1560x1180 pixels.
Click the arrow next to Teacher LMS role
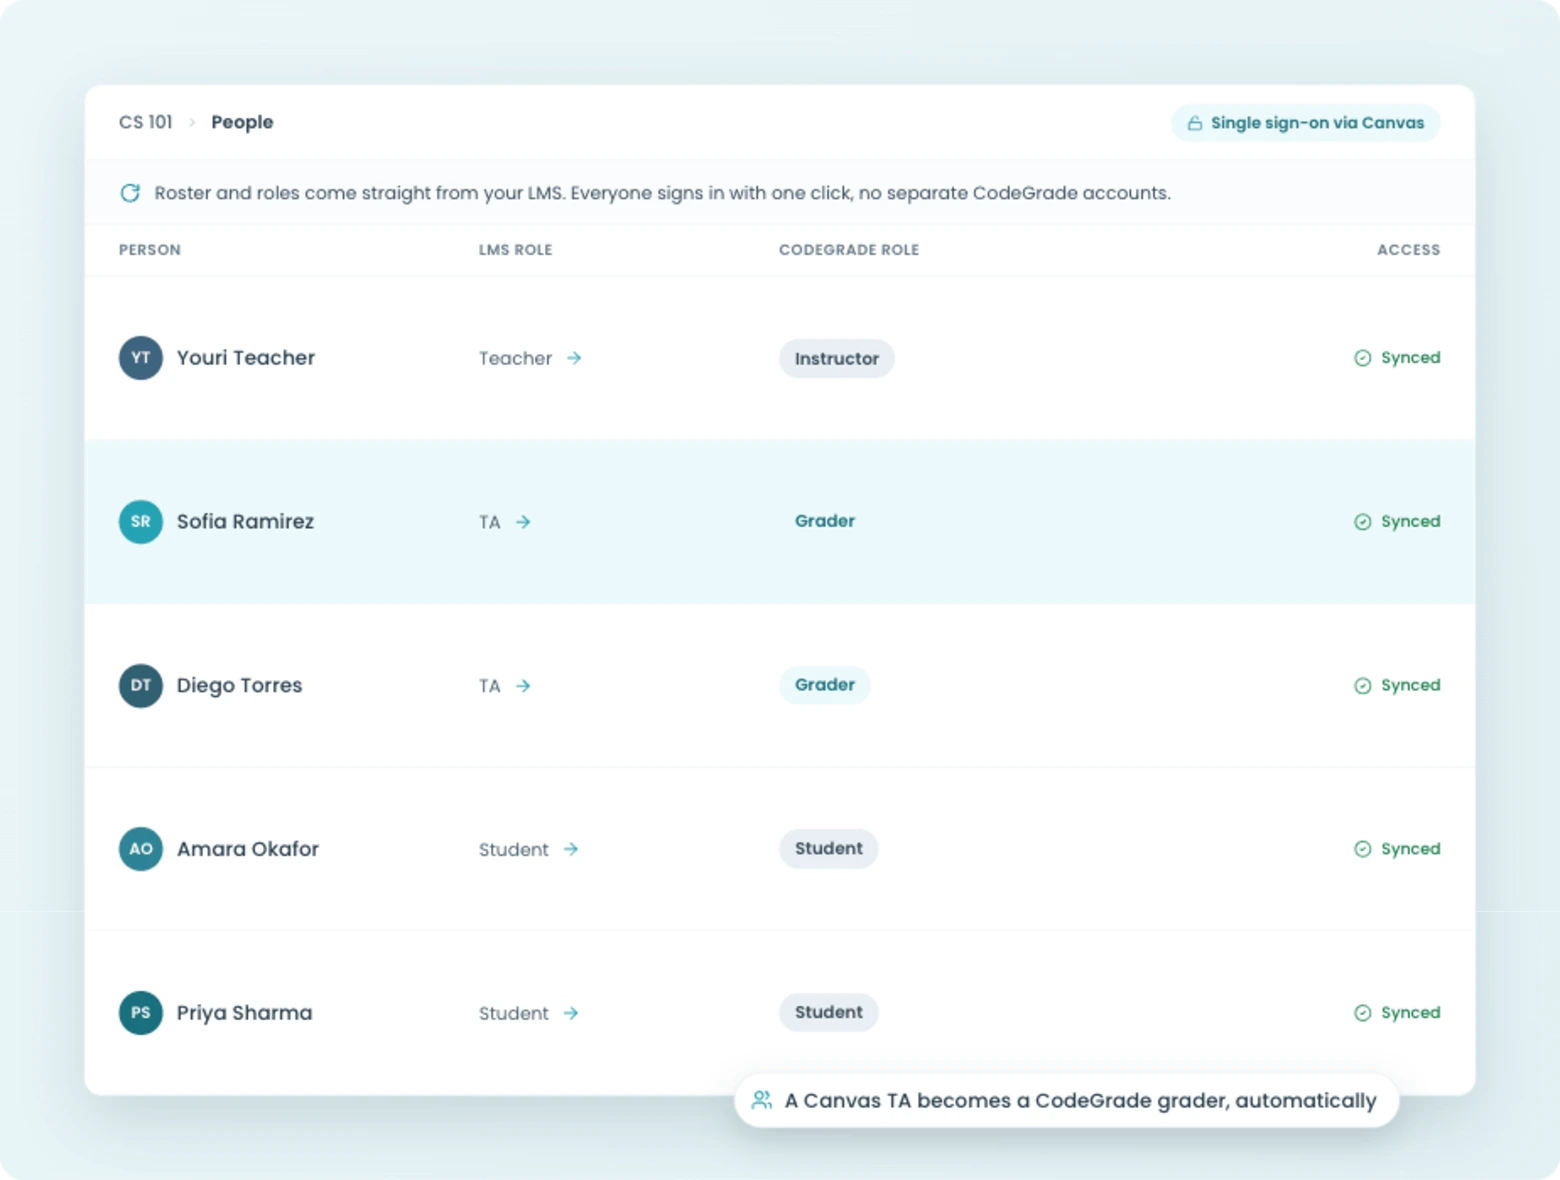pyautogui.click(x=574, y=358)
